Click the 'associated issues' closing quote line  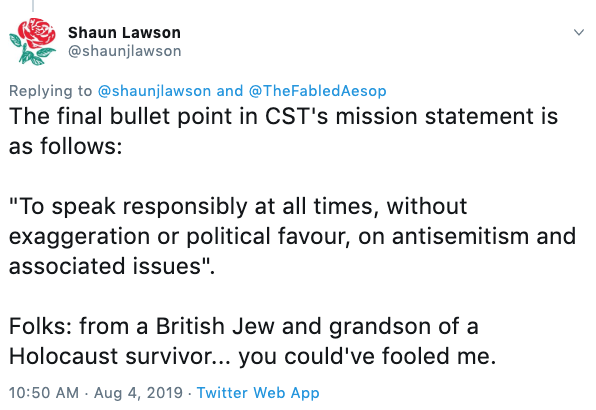(x=112, y=266)
